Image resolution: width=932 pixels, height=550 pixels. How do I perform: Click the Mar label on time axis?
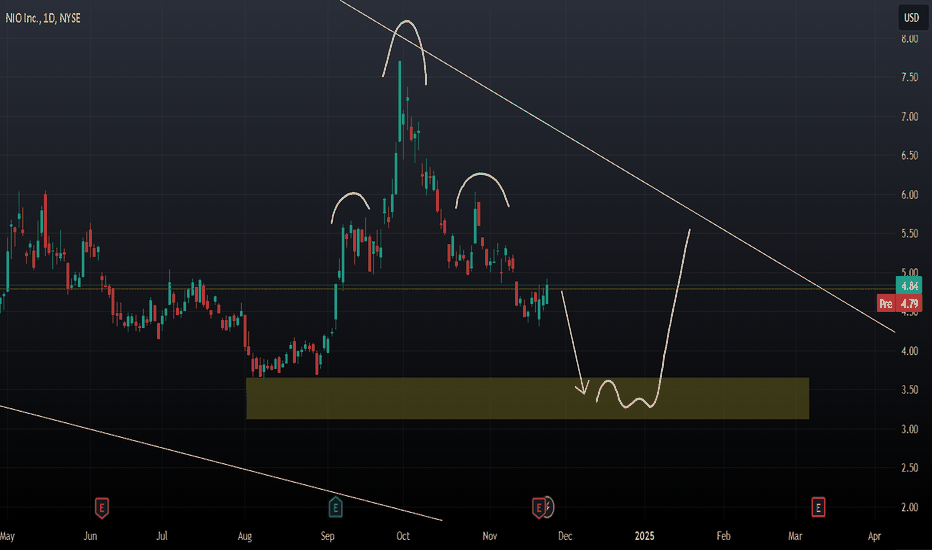(x=795, y=536)
